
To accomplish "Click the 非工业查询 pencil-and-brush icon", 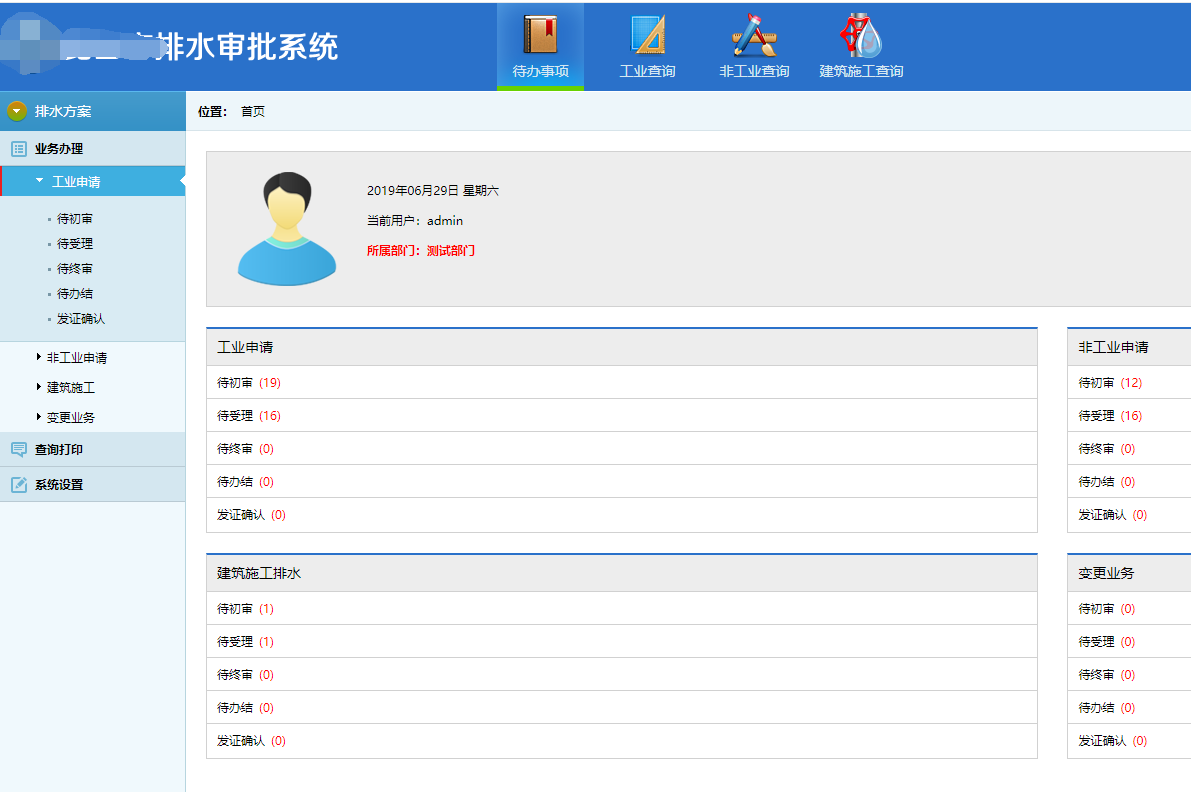I will pyautogui.click(x=754, y=35).
